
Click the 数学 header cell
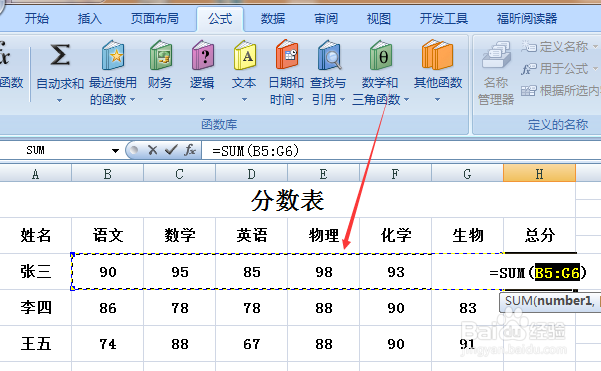pos(180,235)
